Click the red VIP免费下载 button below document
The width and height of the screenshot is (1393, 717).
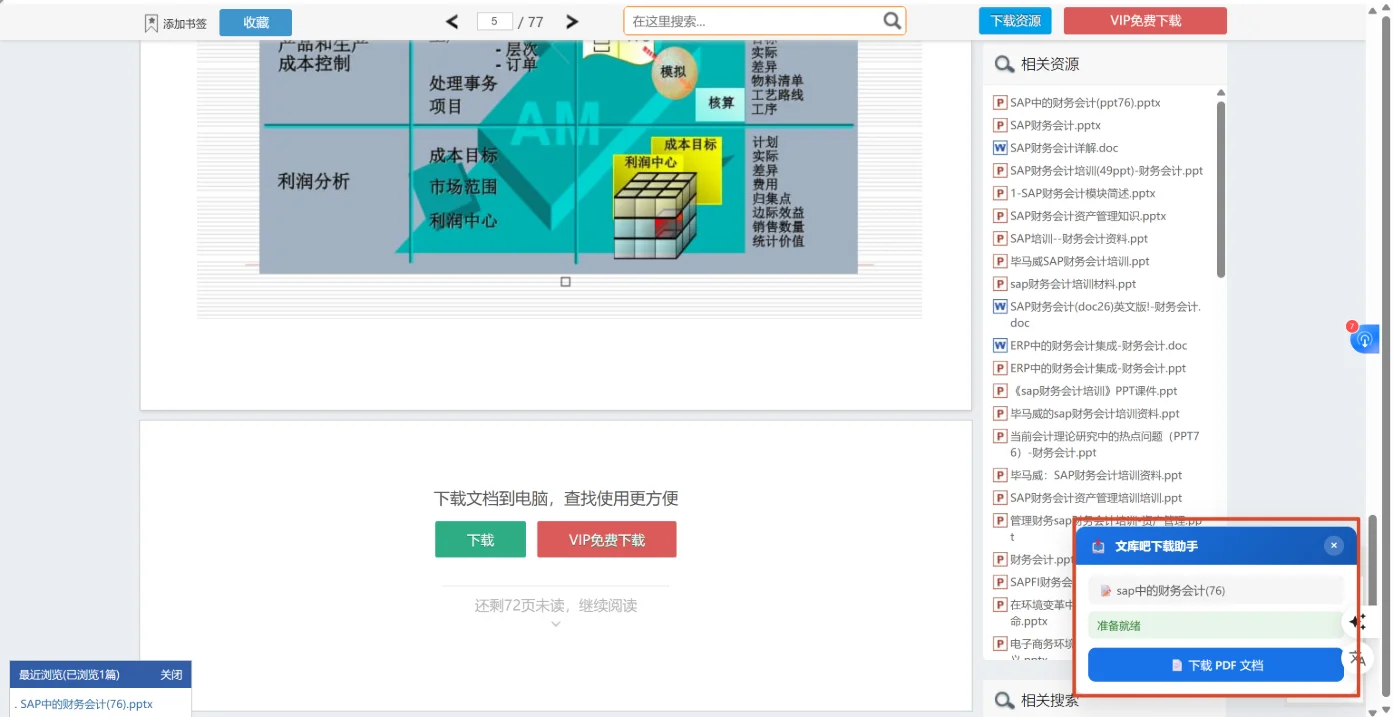point(607,539)
